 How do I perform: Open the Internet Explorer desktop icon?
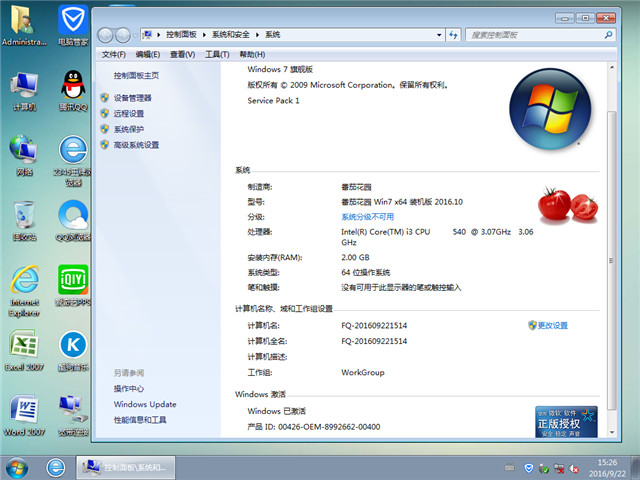click(x=24, y=291)
